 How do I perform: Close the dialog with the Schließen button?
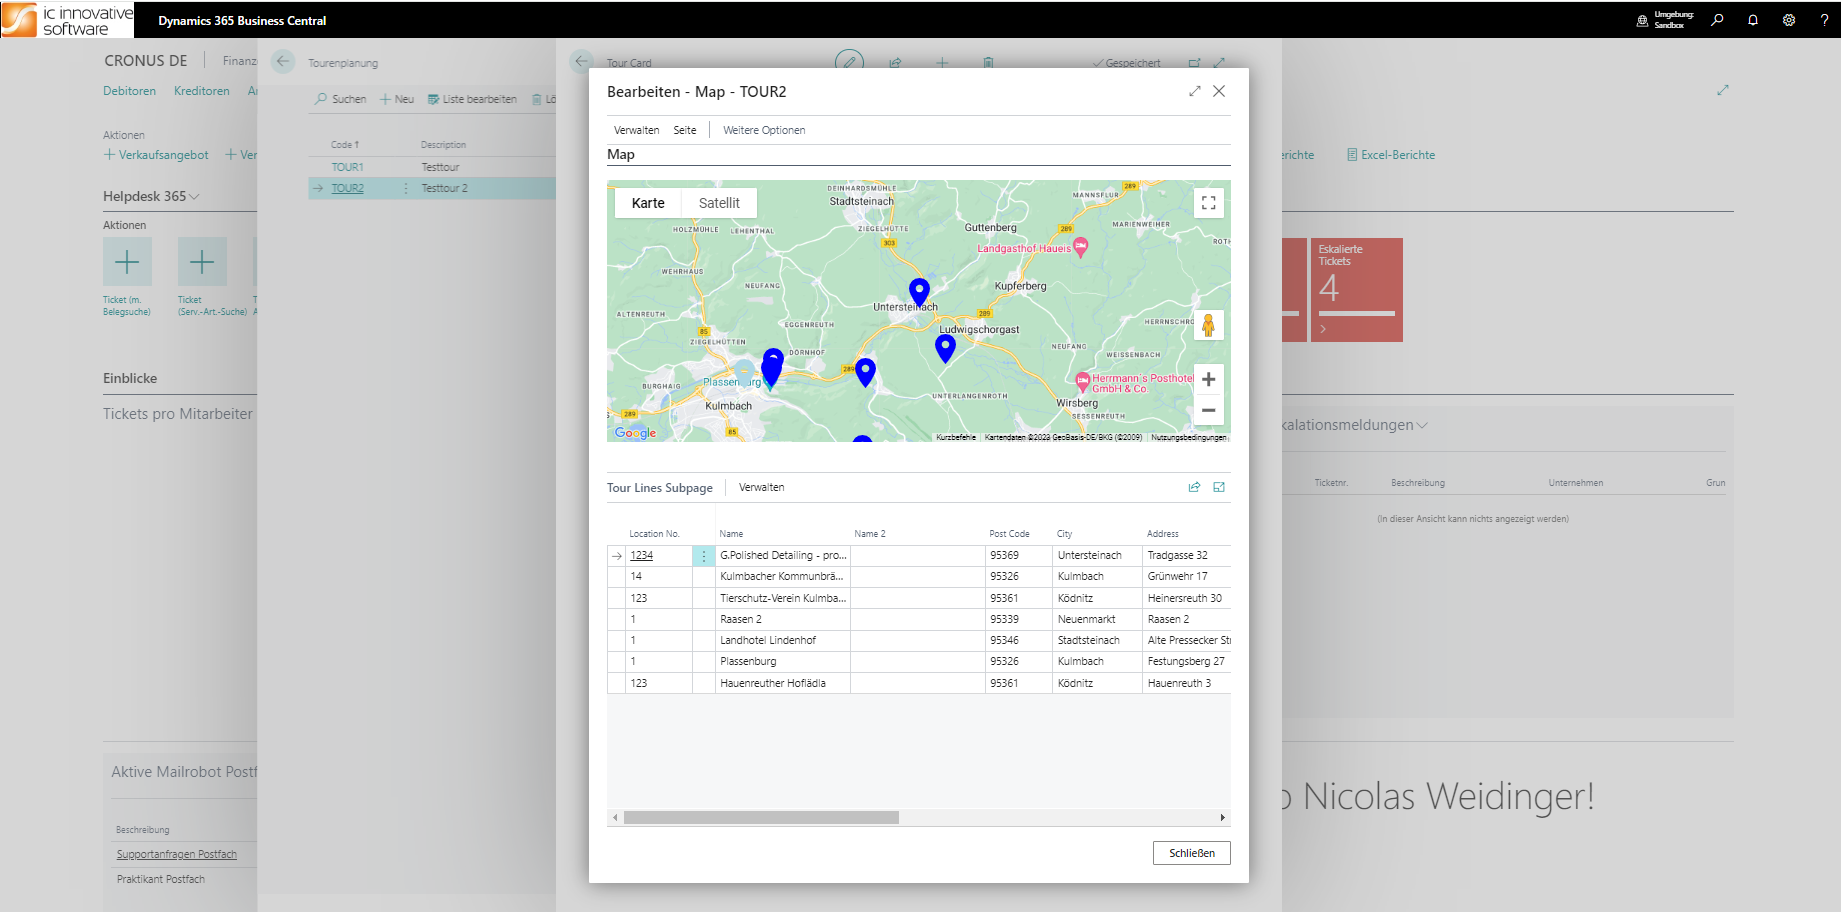pos(1191,853)
